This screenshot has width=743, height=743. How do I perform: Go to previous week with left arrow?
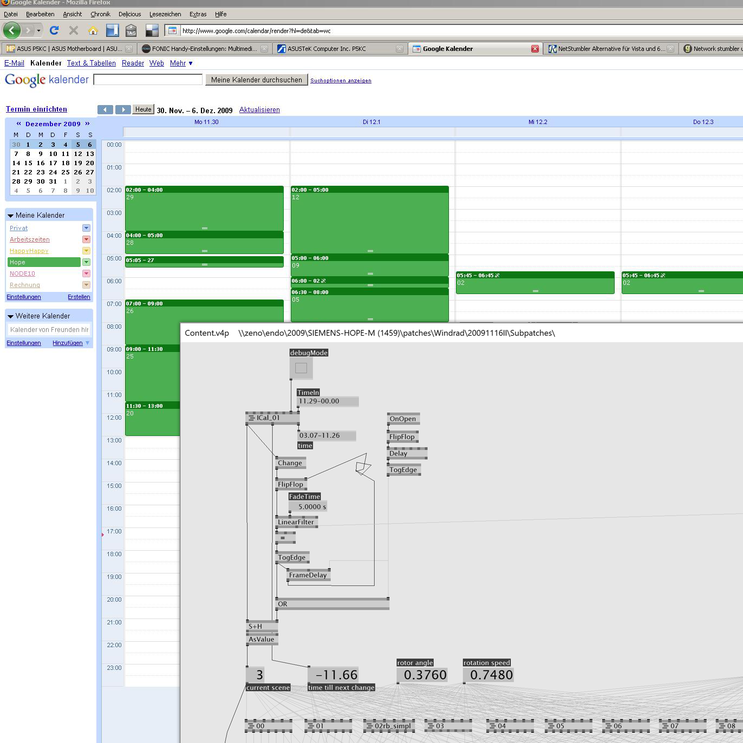[105, 109]
